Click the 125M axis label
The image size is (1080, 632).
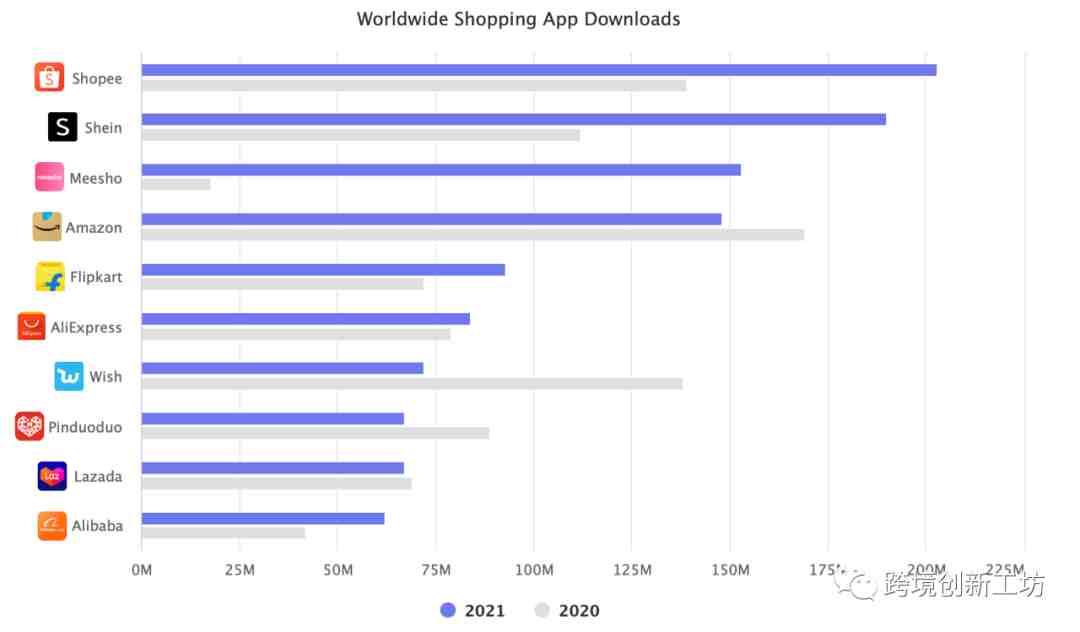click(632, 570)
